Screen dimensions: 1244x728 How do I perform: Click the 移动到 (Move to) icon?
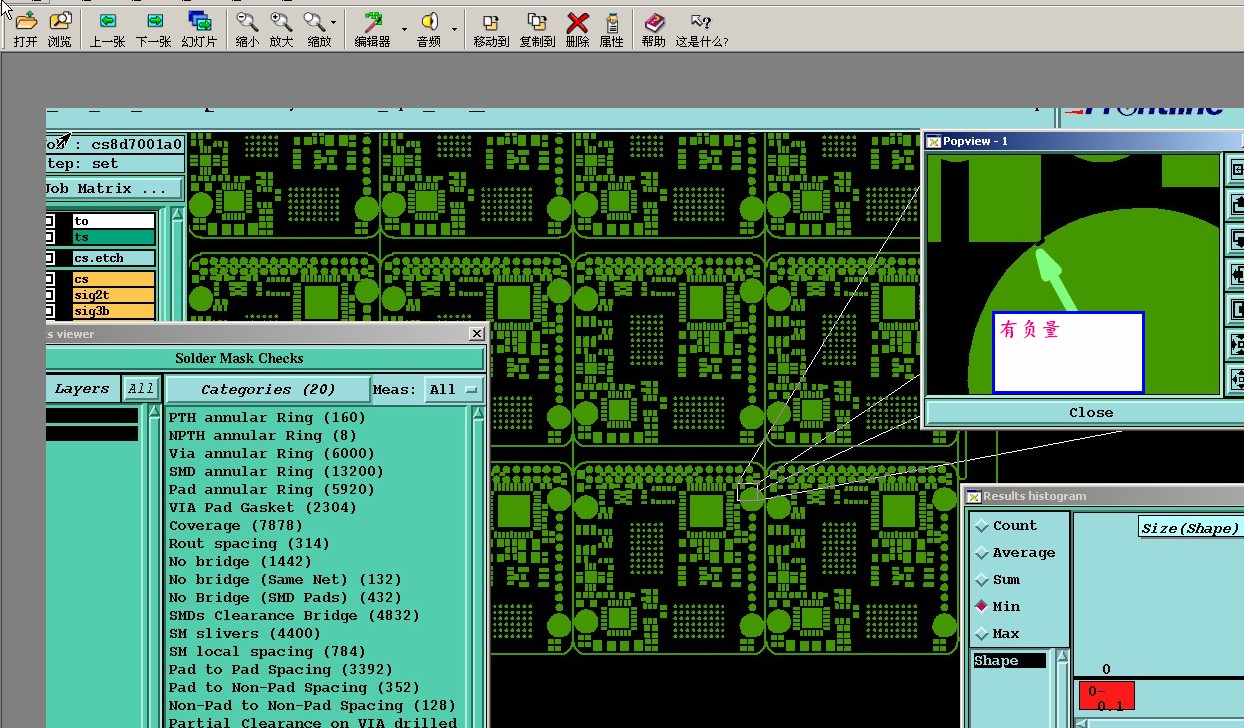(x=491, y=22)
